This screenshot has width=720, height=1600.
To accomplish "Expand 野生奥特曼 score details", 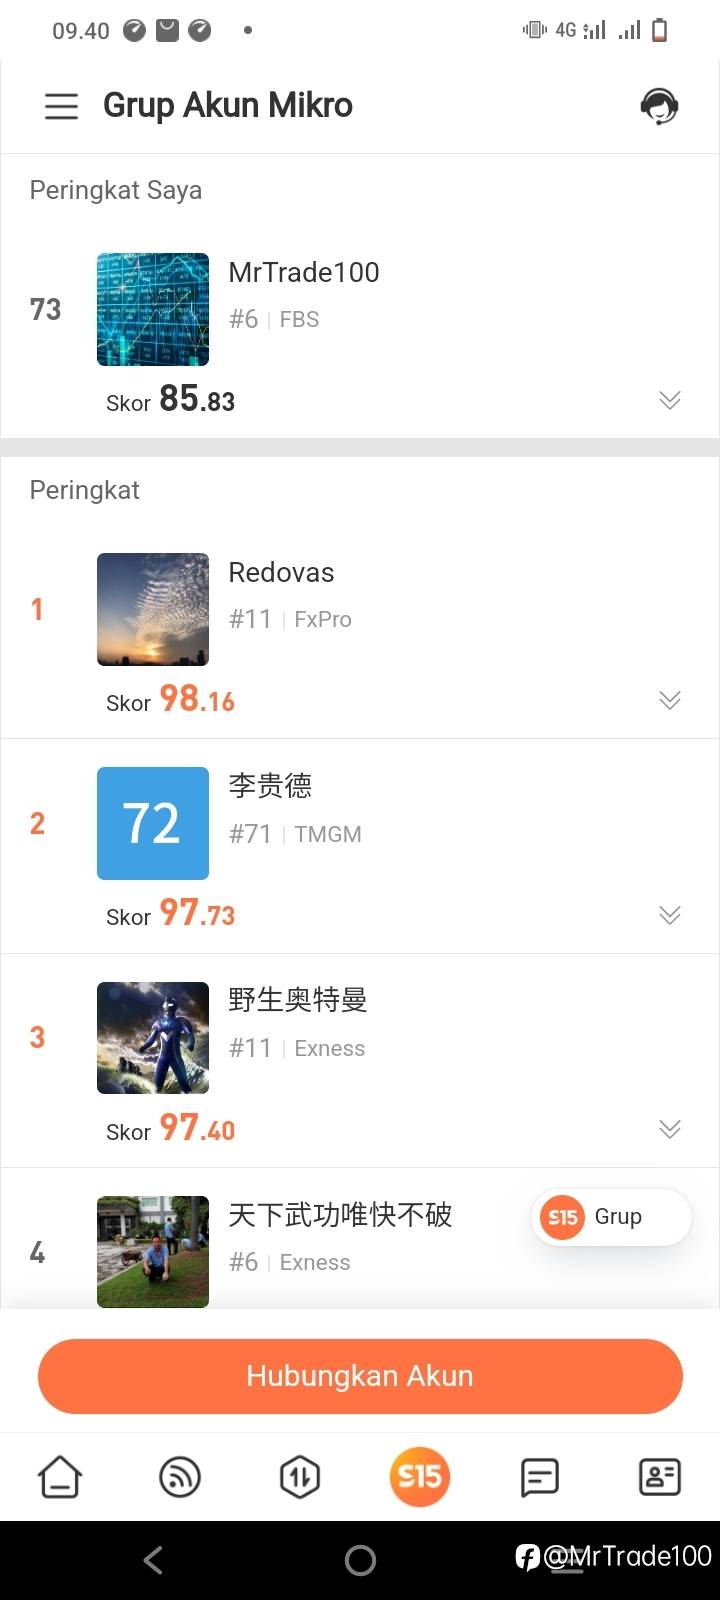I will tap(670, 1129).
